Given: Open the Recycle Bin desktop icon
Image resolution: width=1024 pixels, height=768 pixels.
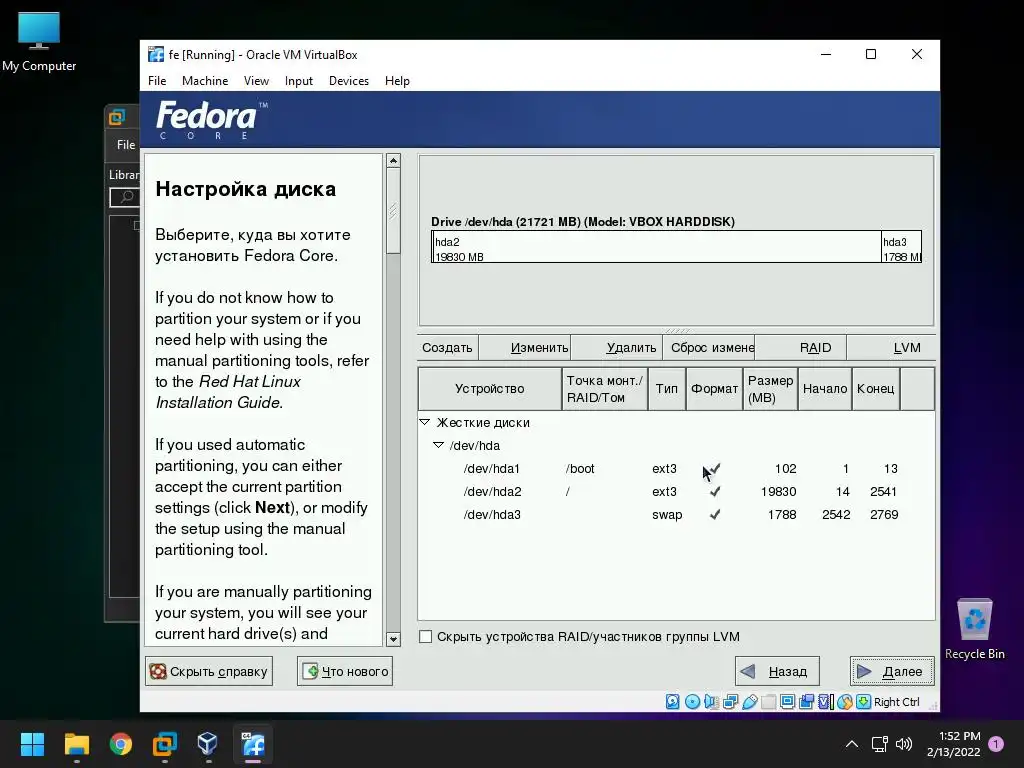Looking at the screenshot, I should pos(974,630).
